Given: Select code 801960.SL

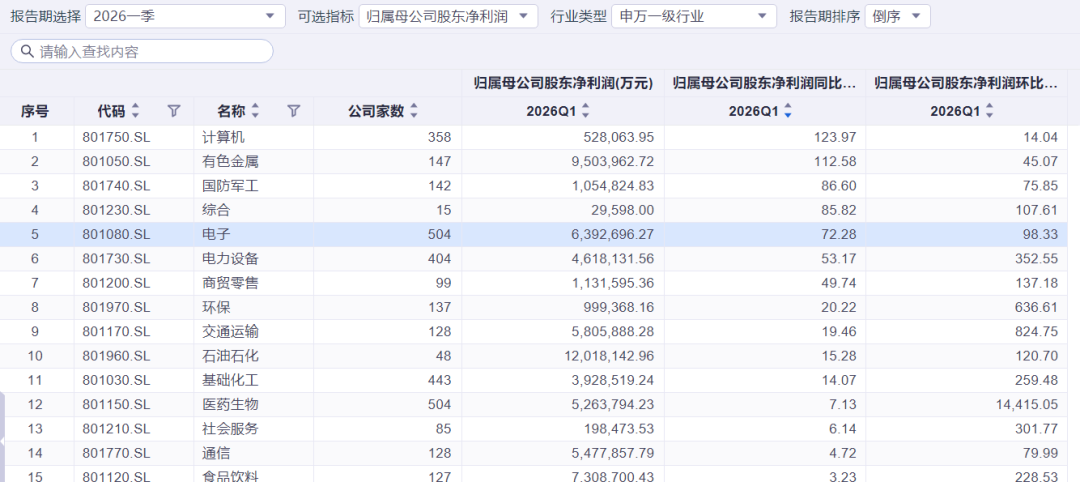Looking at the screenshot, I should (116, 356).
